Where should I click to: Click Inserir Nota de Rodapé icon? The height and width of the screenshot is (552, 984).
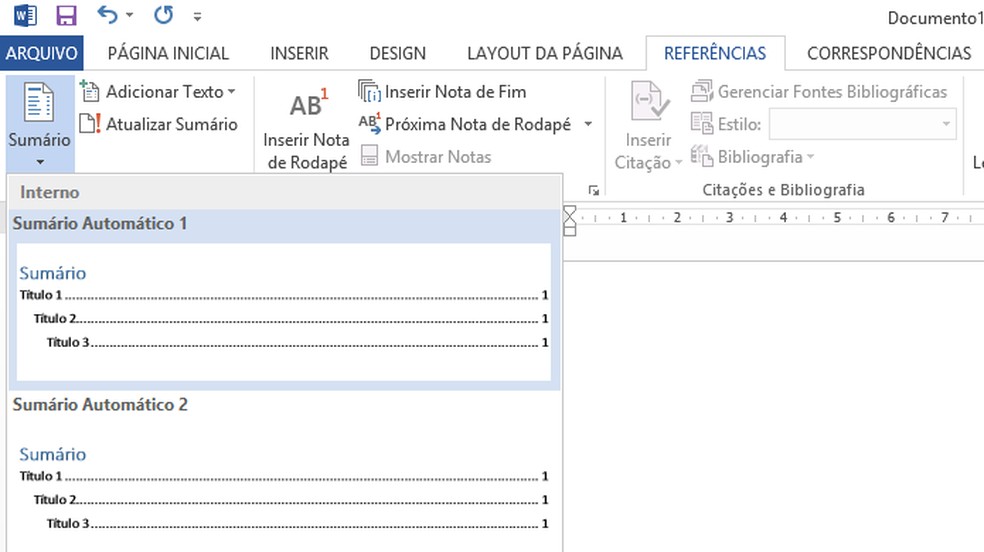click(x=307, y=106)
